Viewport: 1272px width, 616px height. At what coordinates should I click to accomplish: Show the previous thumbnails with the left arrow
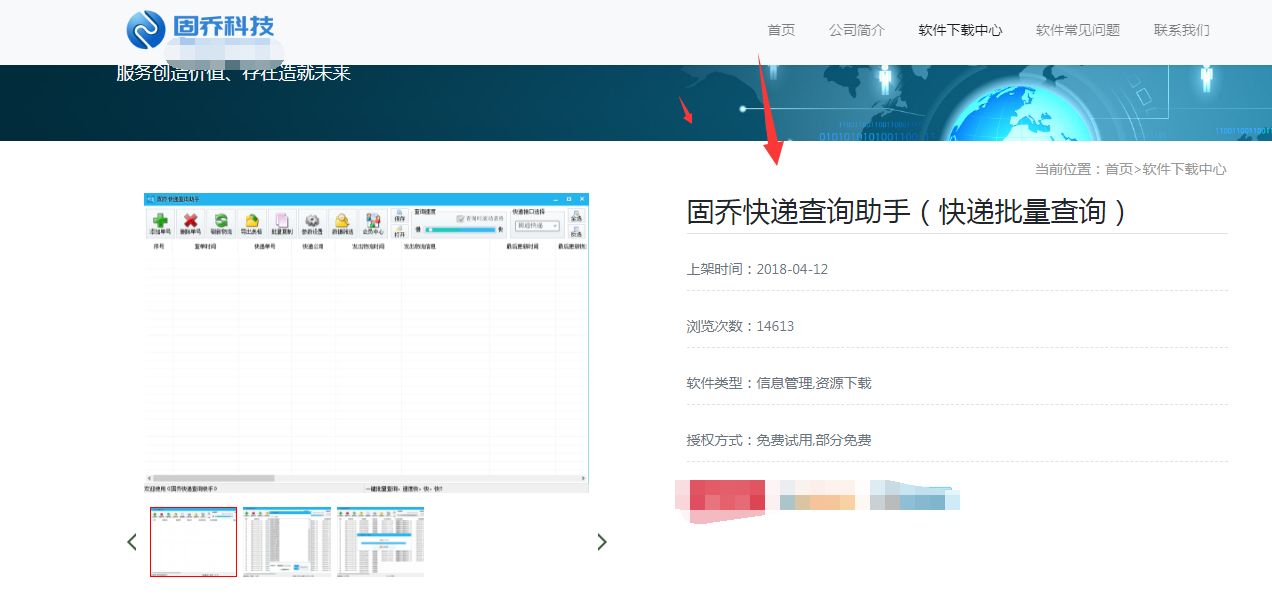point(132,542)
